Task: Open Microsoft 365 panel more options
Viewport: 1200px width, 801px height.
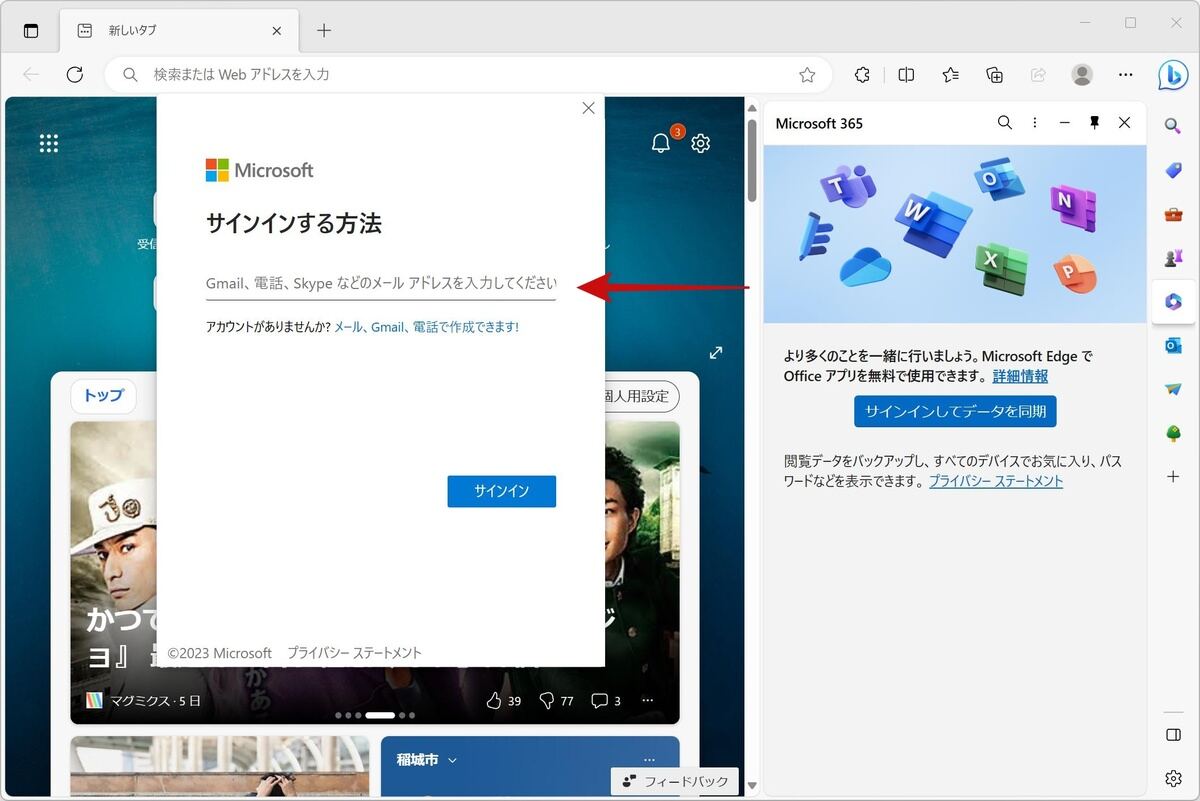Action: (x=1035, y=123)
